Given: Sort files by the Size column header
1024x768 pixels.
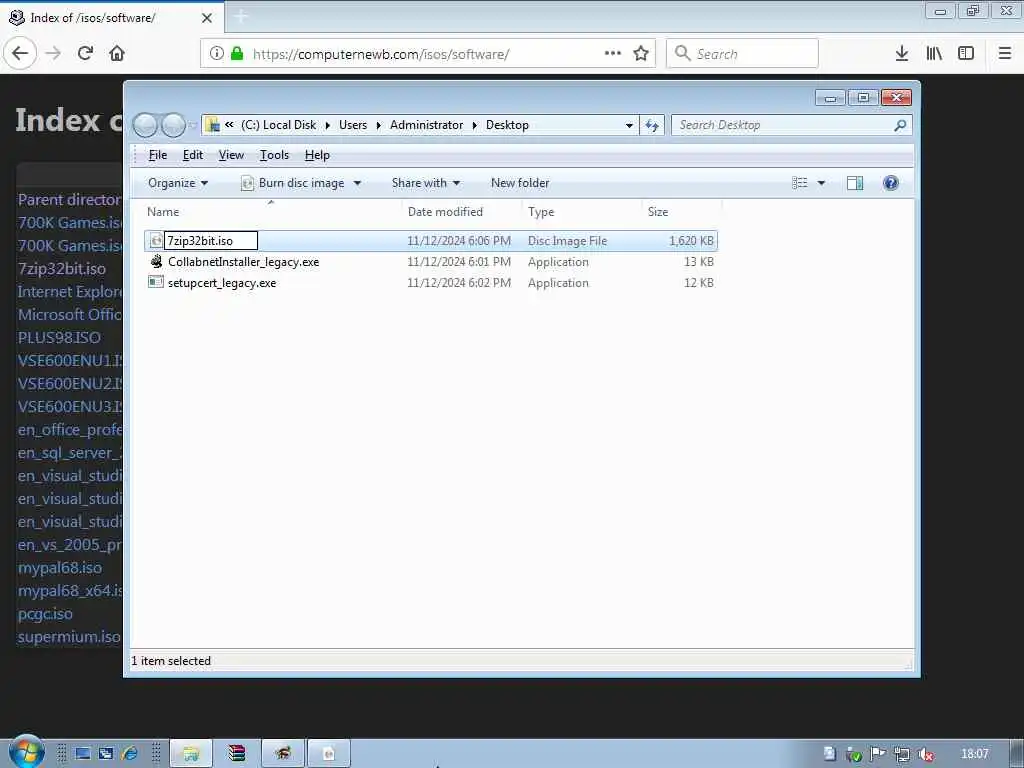Looking at the screenshot, I should (x=681, y=212).
